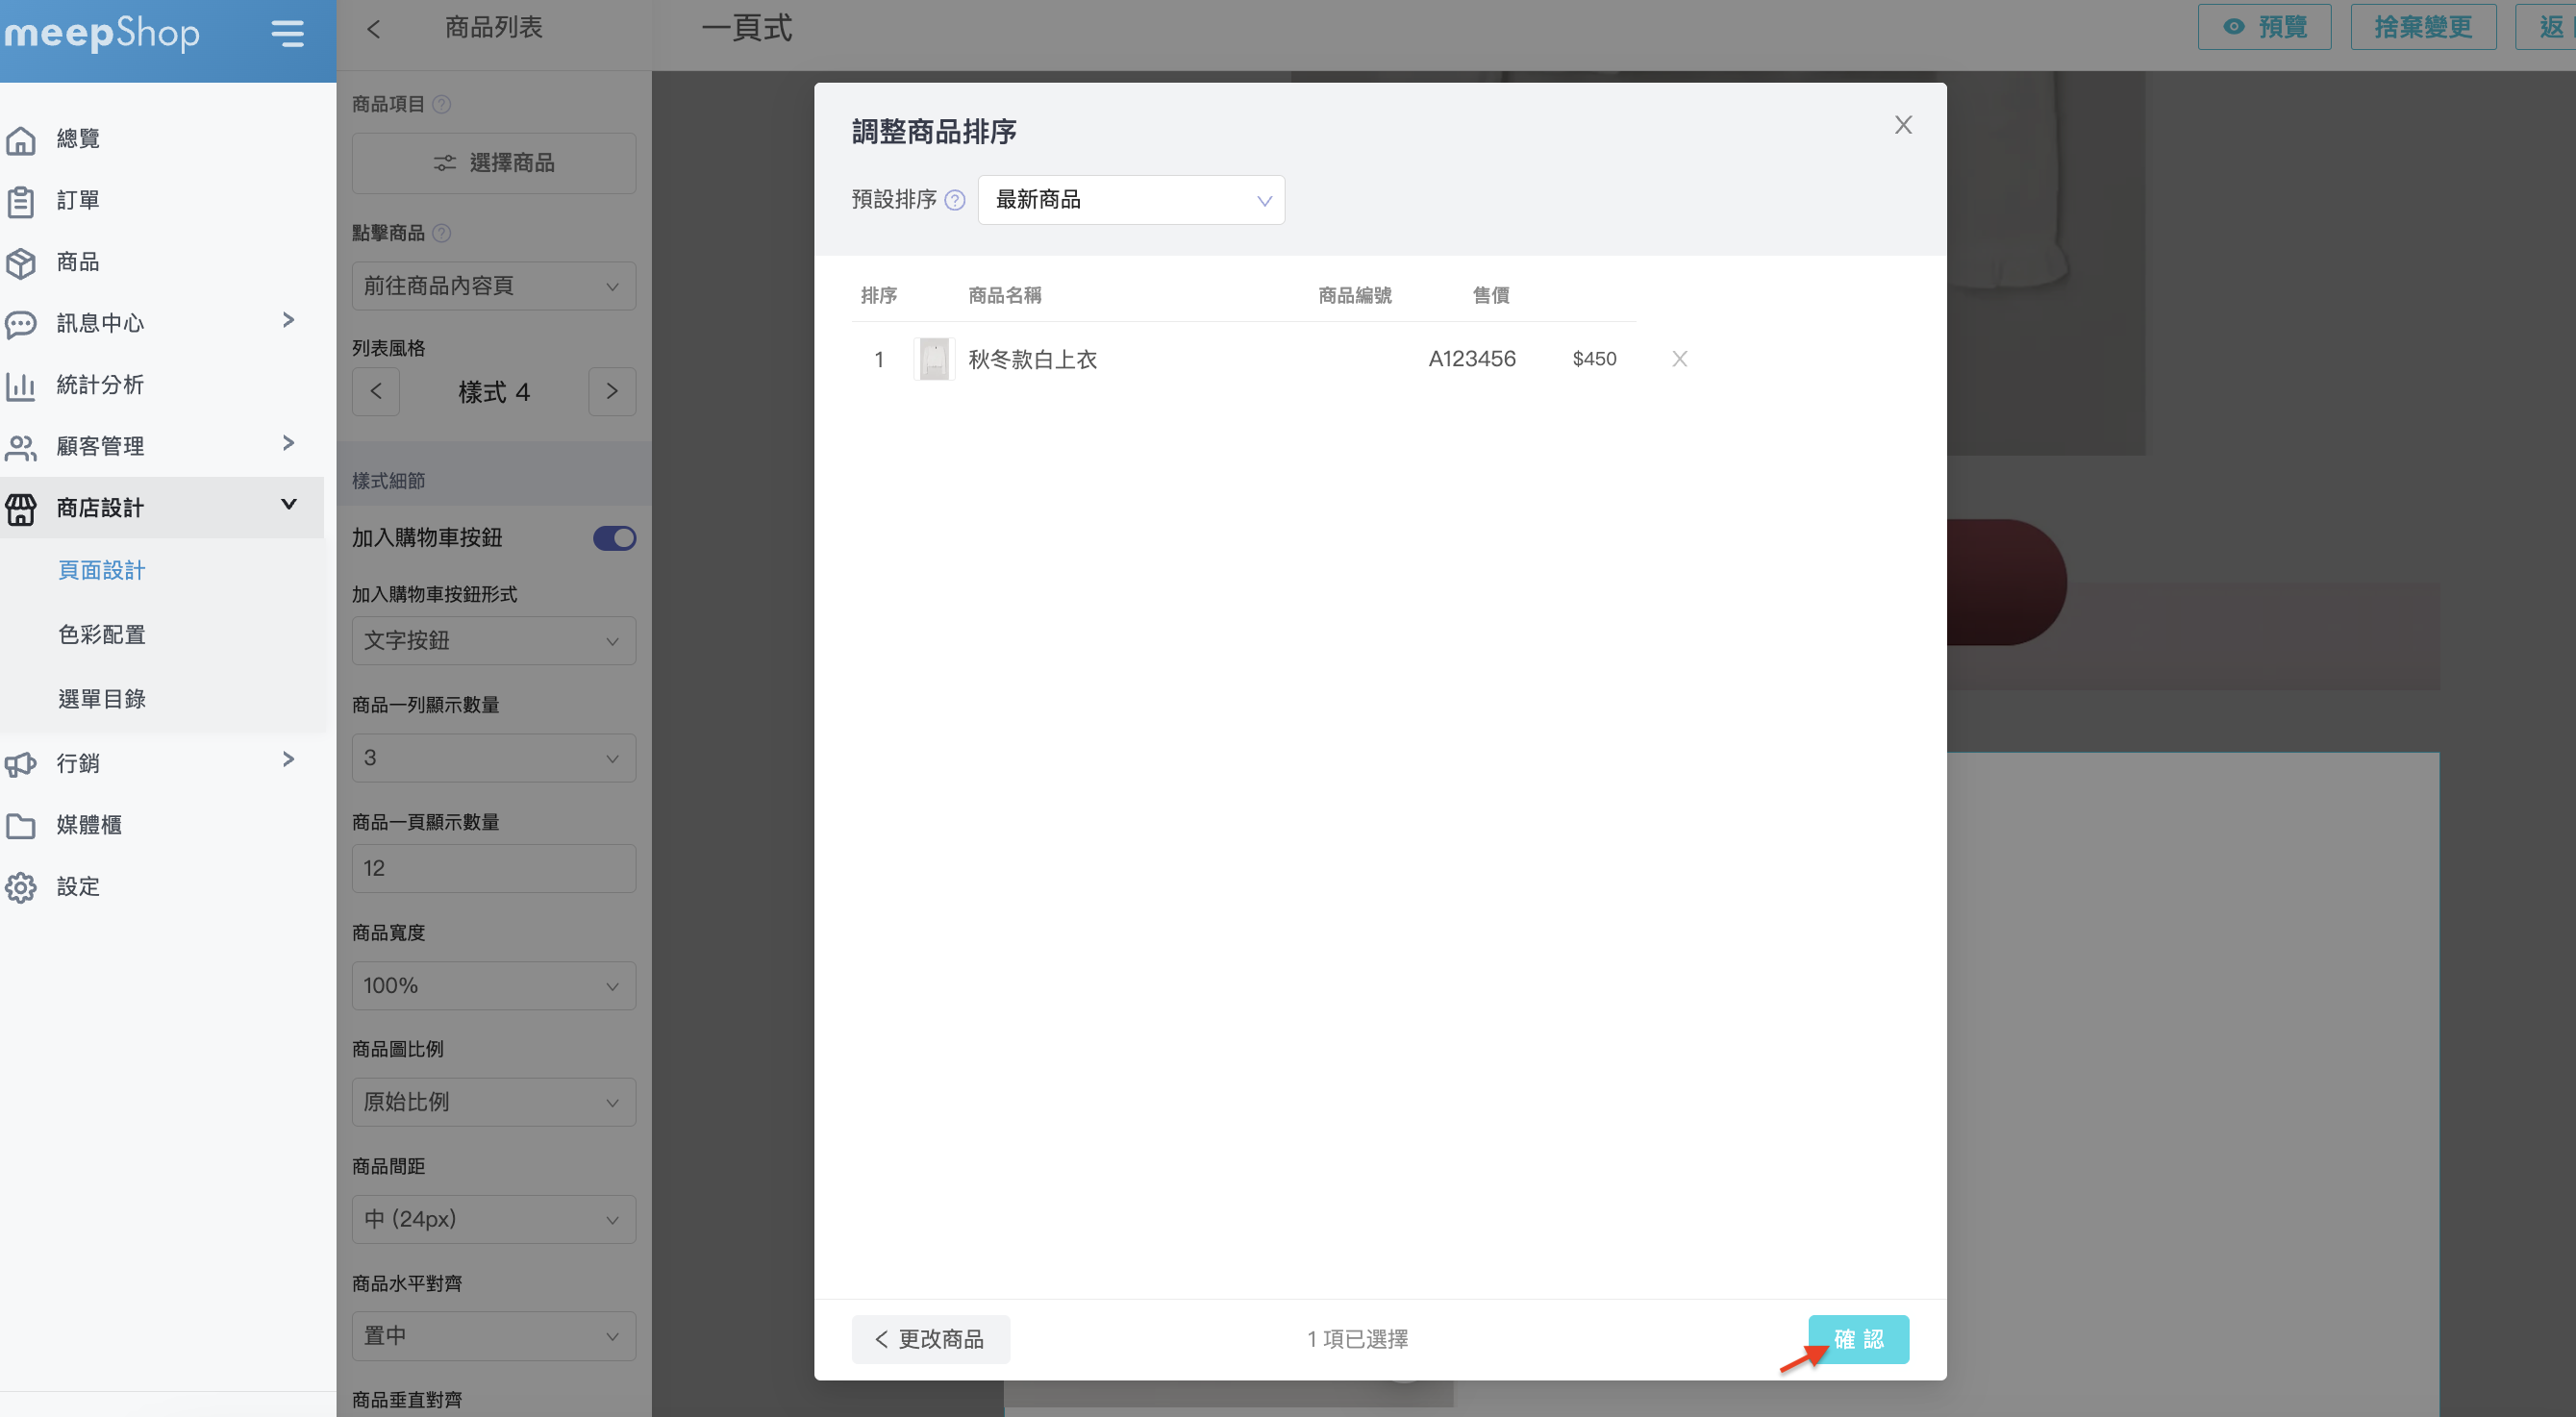Image resolution: width=2576 pixels, height=1417 pixels.
Task: Open the 總覽 home icon
Action: tap(21, 140)
